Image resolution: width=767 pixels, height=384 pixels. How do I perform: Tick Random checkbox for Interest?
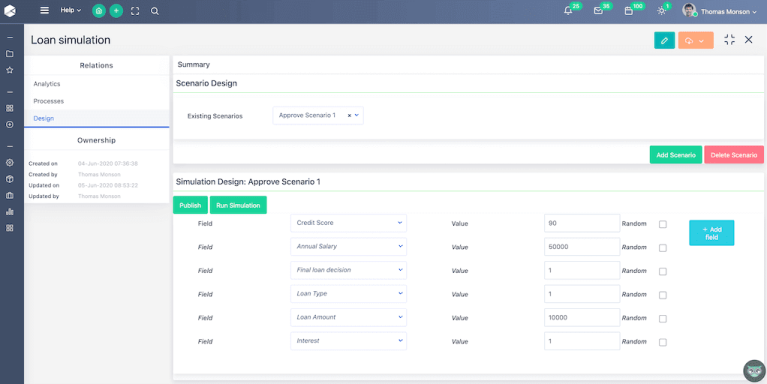tap(663, 342)
